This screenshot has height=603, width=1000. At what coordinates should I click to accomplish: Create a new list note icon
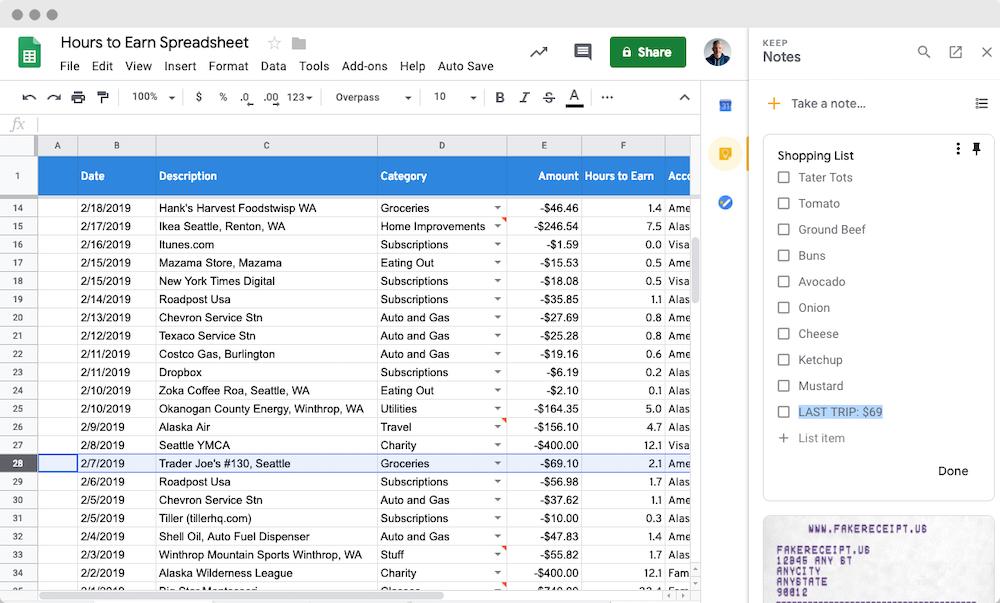(x=982, y=103)
